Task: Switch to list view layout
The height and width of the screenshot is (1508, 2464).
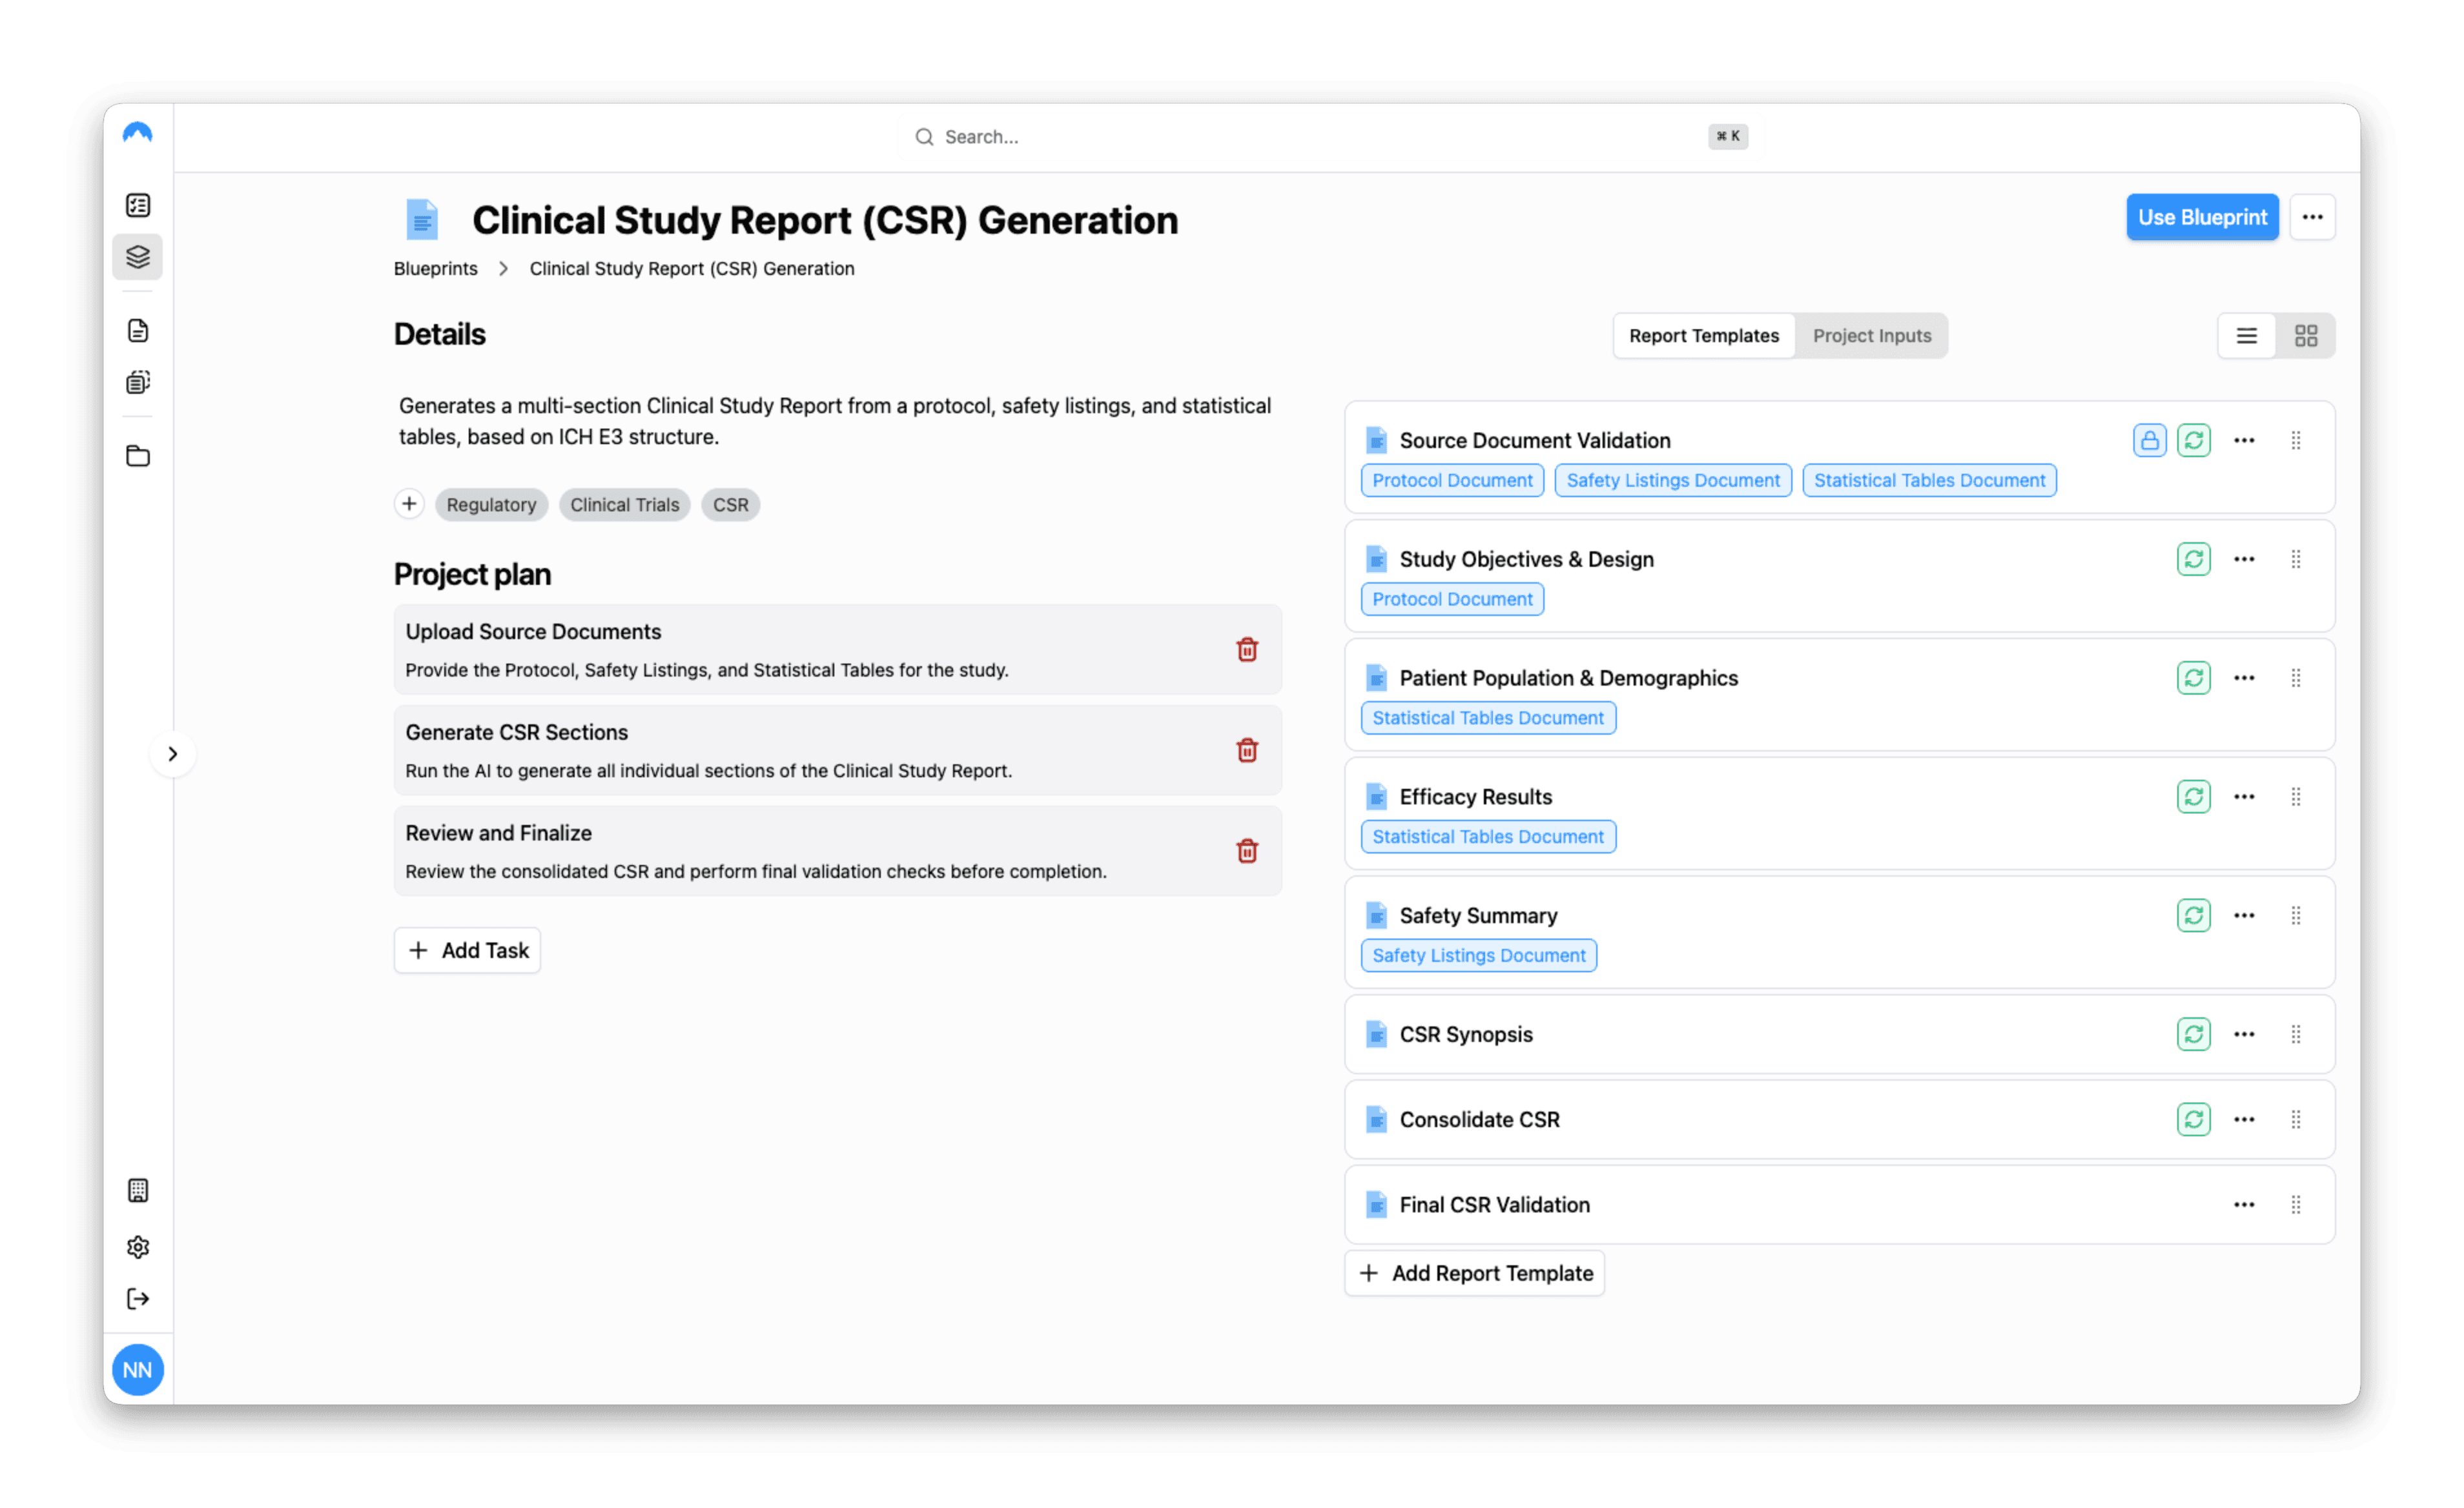Action: [x=2246, y=336]
